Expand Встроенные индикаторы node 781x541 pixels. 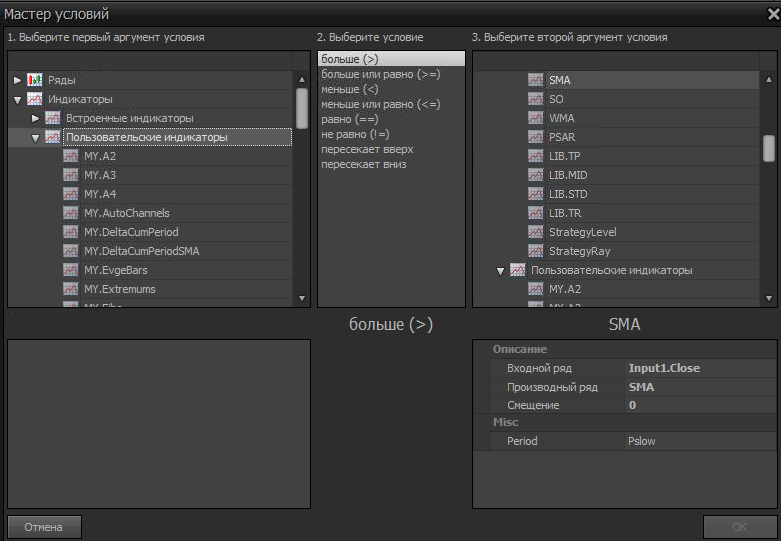(36, 118)
